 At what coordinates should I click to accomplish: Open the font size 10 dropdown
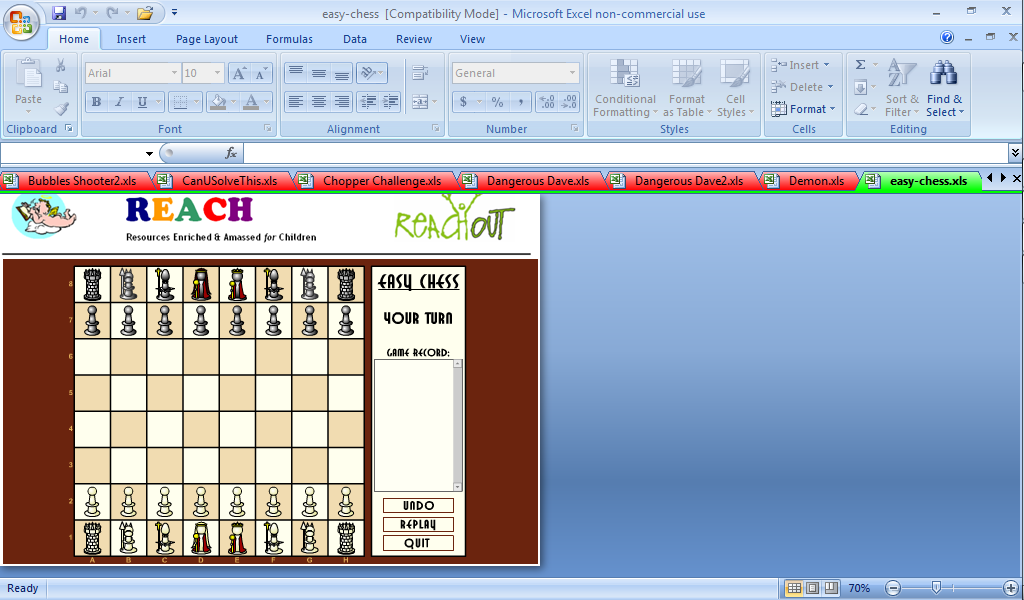[217, 73]
